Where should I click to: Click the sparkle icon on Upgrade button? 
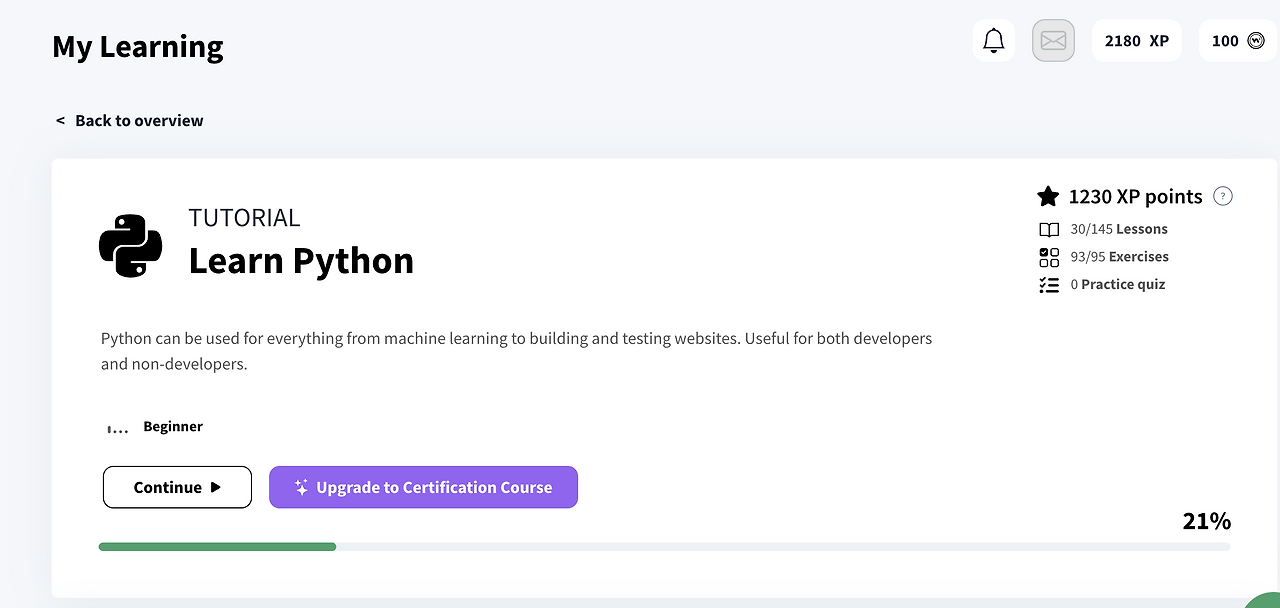click(301, 487)
